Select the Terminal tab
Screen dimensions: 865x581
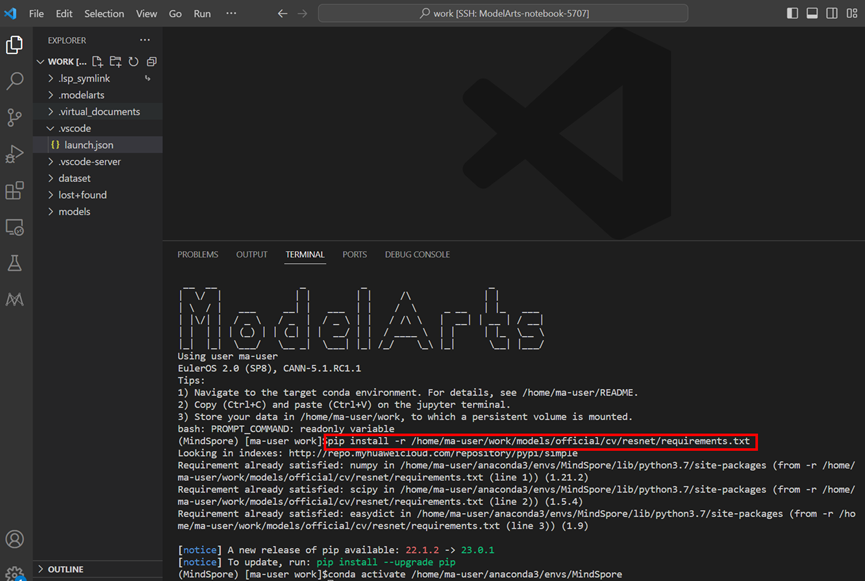click(x=305, y=254)
